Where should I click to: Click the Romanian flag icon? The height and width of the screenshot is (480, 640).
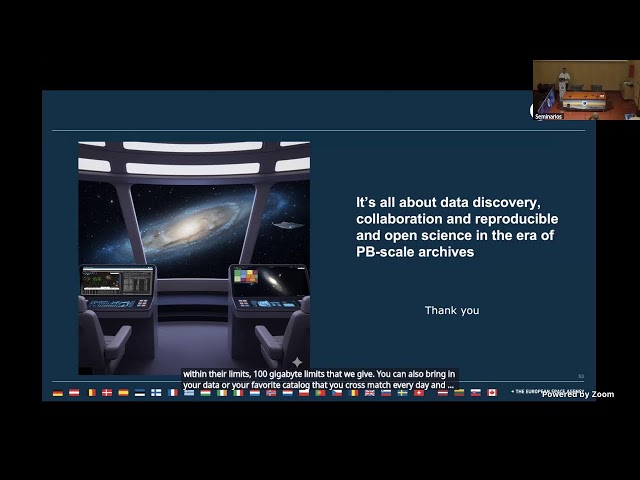(x=354, y=393)
